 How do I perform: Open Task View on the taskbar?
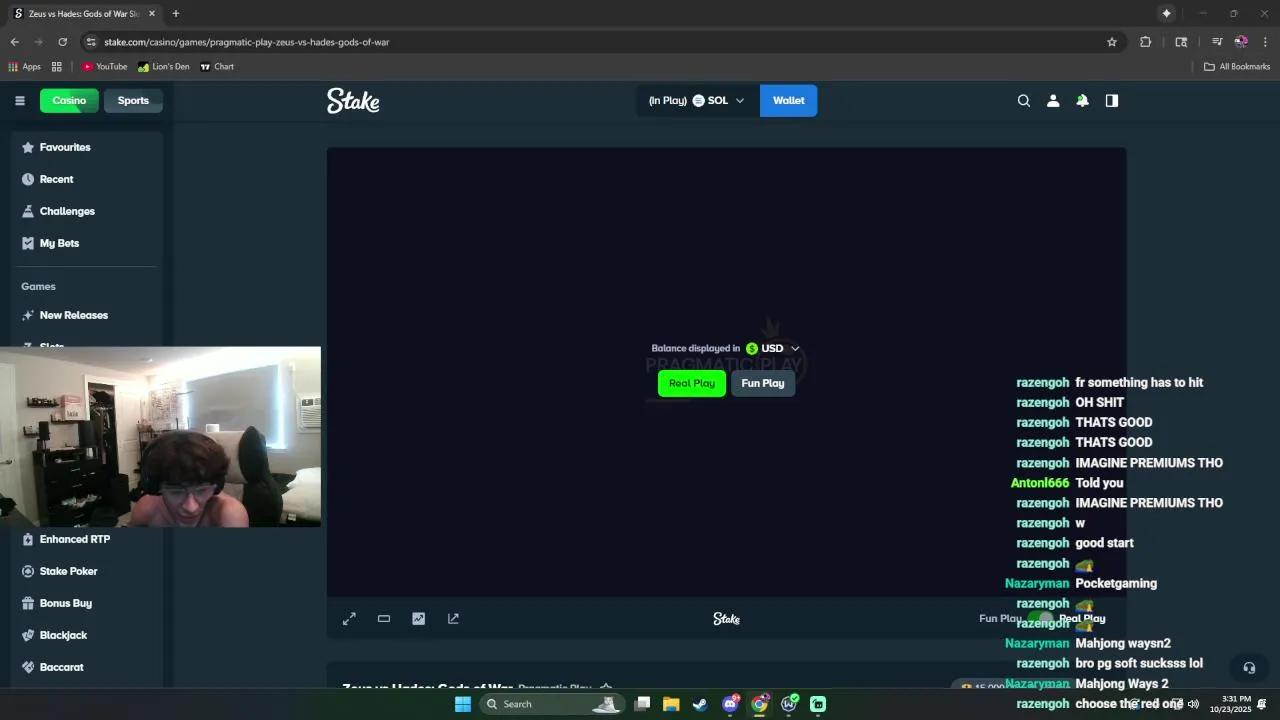click(642, 704)
